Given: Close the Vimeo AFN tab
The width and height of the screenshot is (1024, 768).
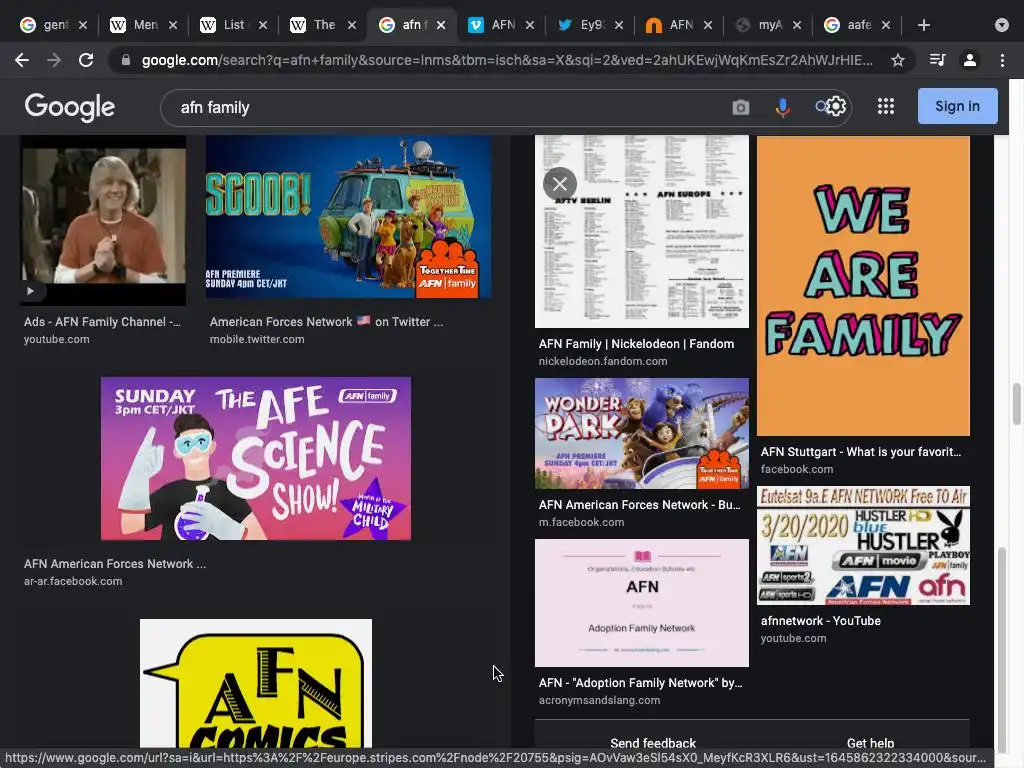Looking at the screenshot, I should point(530,25).
